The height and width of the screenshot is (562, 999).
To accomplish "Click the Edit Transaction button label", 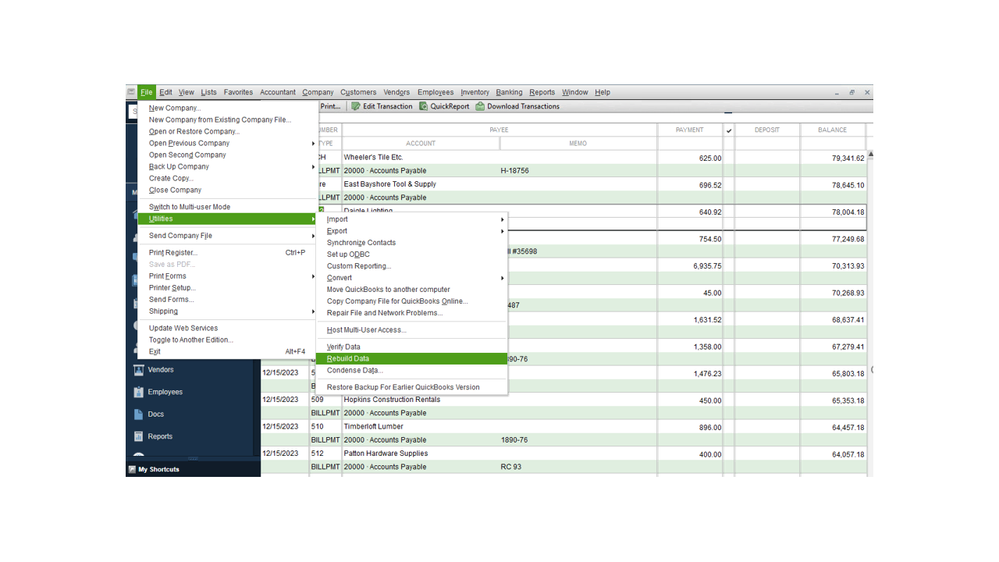I will pos(387,106).
